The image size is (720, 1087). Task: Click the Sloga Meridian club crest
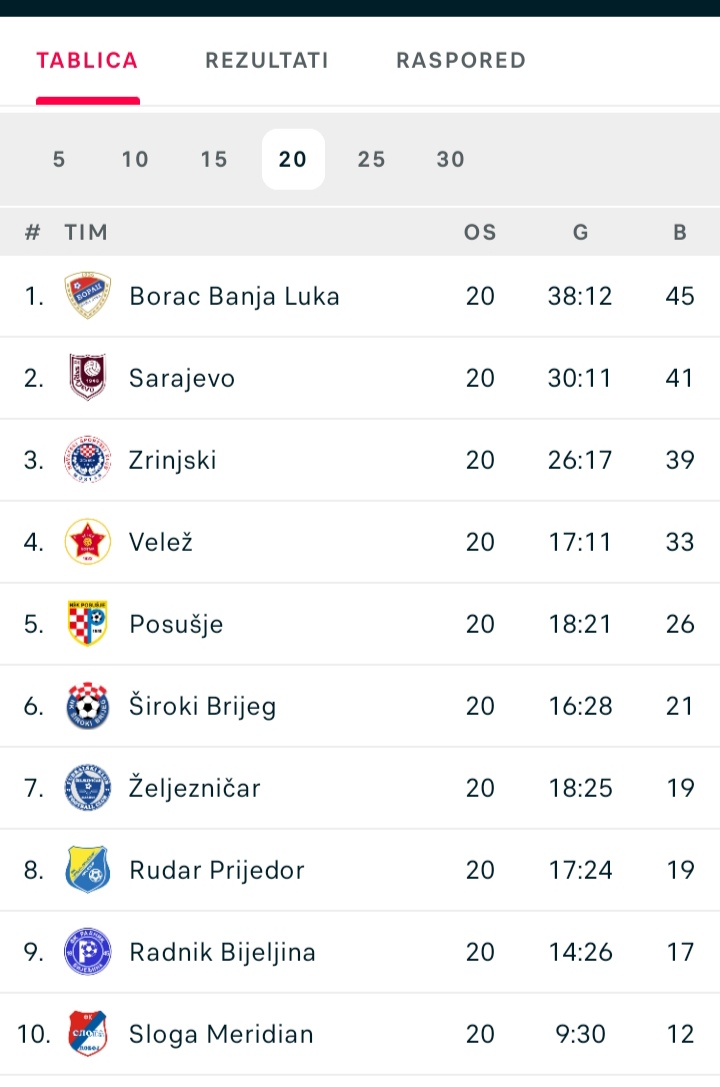click(x=87, y=1033)
